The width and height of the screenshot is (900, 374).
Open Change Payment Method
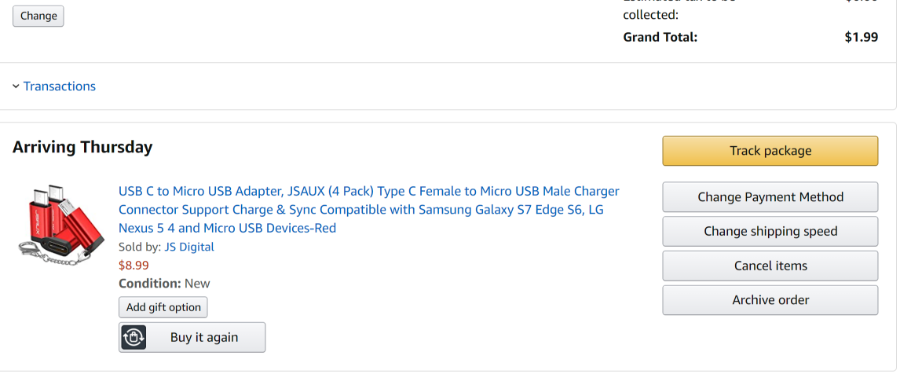point(770,197)
